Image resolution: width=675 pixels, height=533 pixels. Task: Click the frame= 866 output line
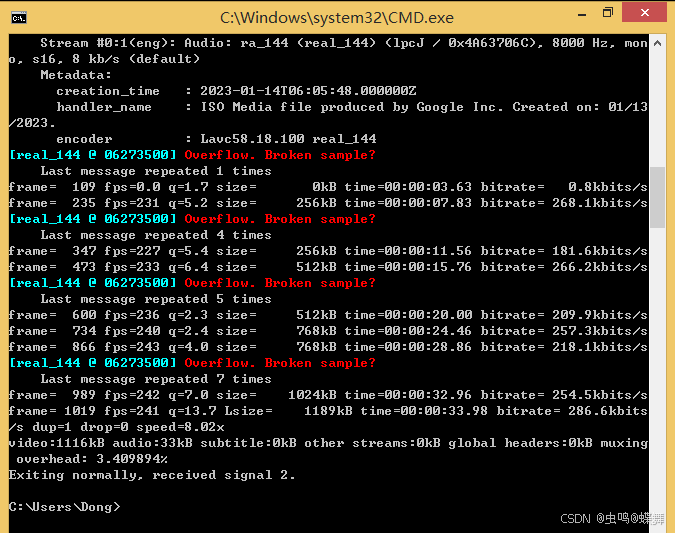[x=328, y=347]
